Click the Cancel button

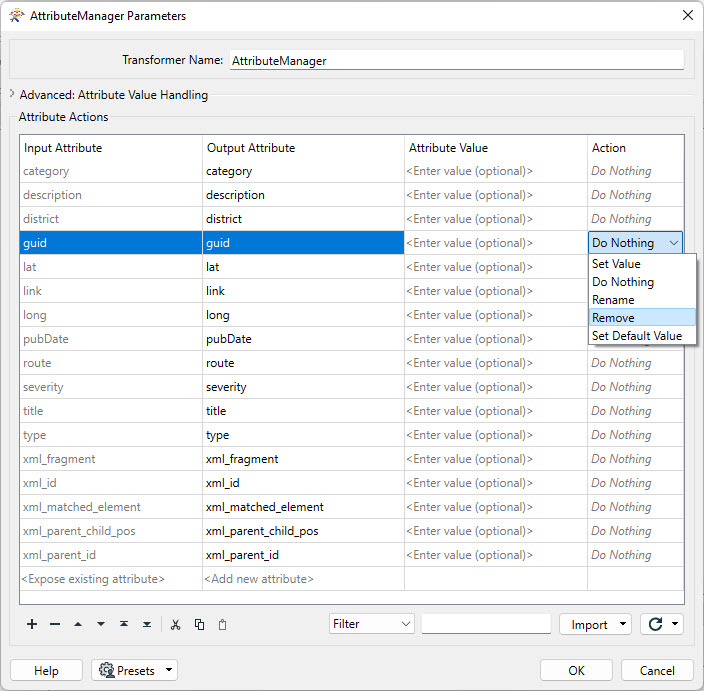(657, 670)
